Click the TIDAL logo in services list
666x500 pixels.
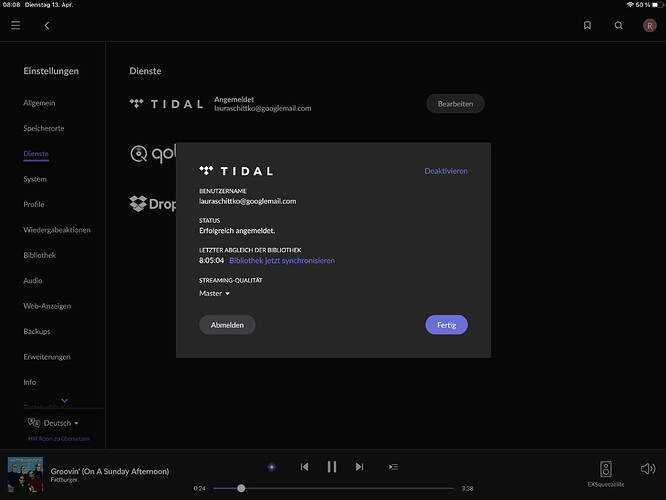pyautogui.click(x=166, y=104)
